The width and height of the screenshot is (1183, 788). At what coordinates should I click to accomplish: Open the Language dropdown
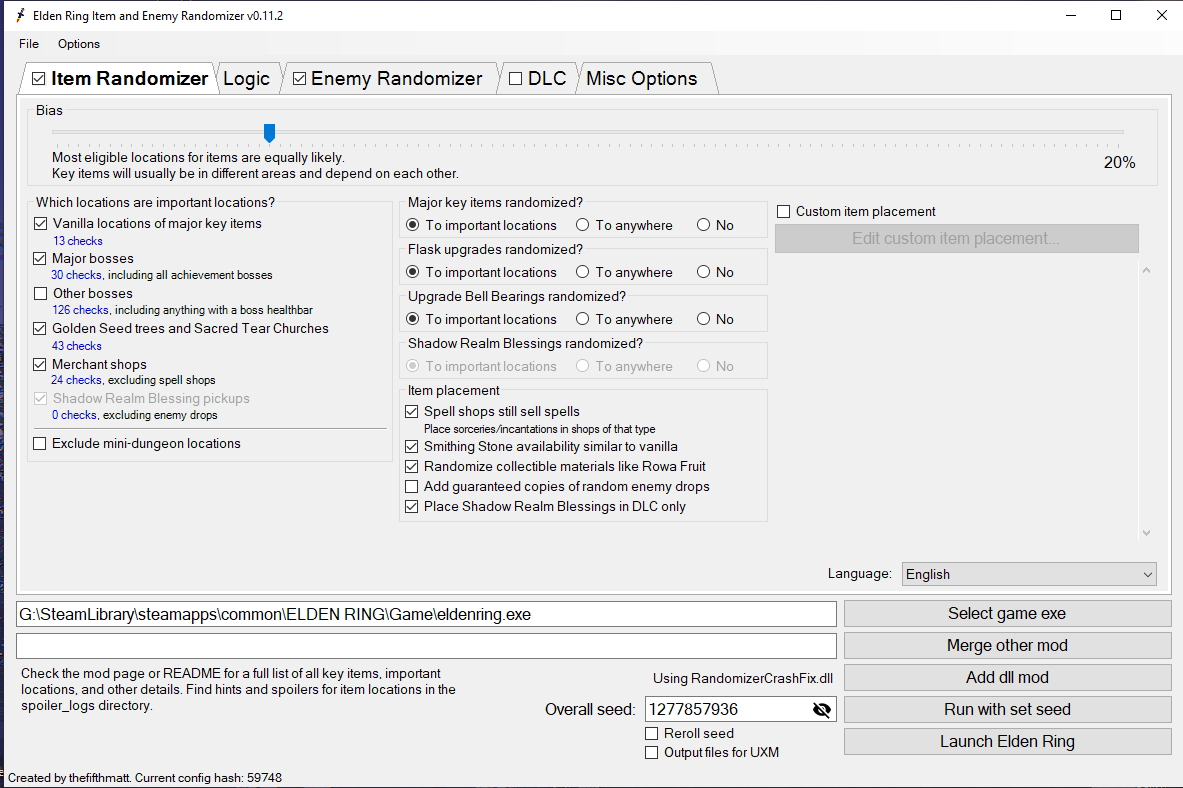(x=1029, y=574)
